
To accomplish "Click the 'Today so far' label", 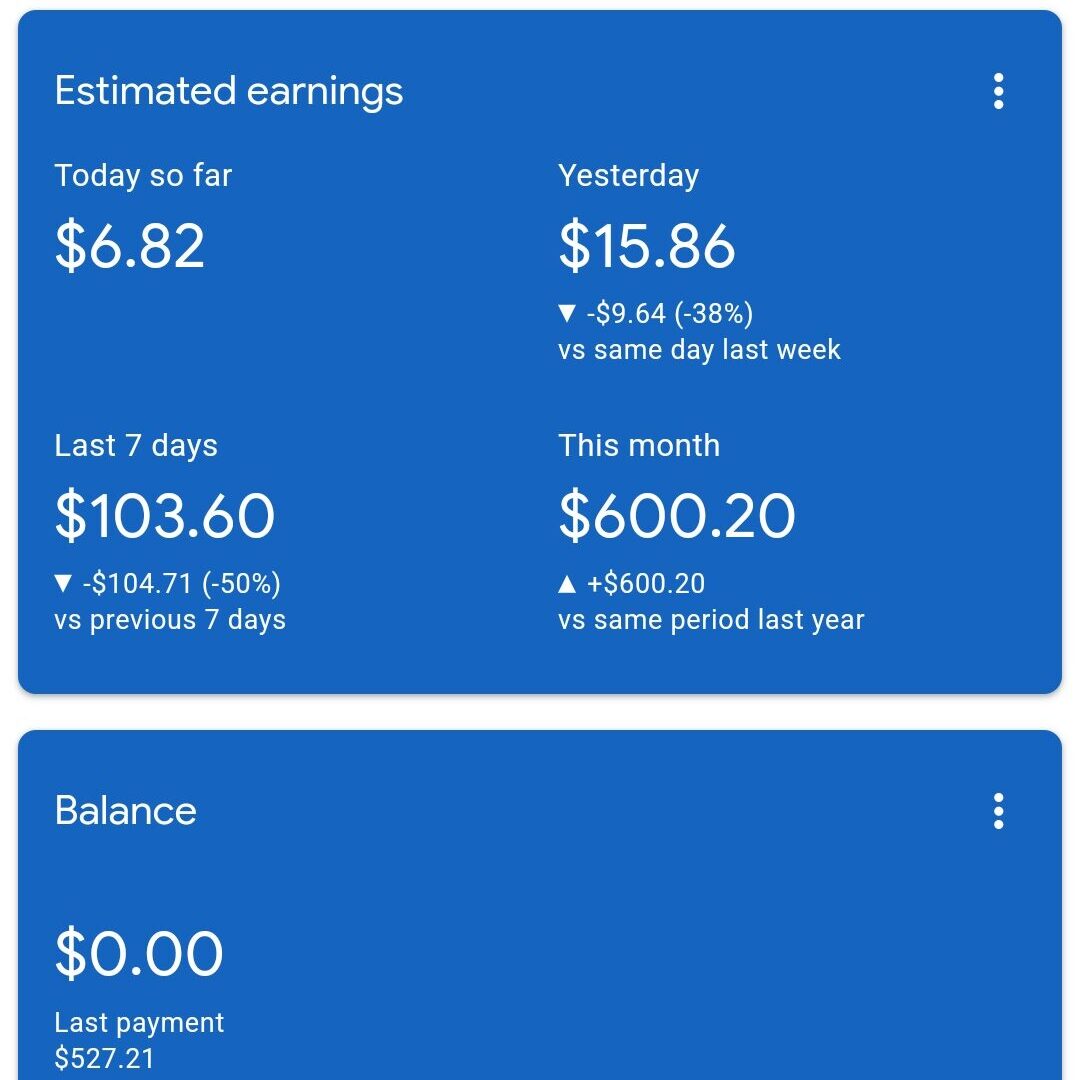I will coord(143,176).
